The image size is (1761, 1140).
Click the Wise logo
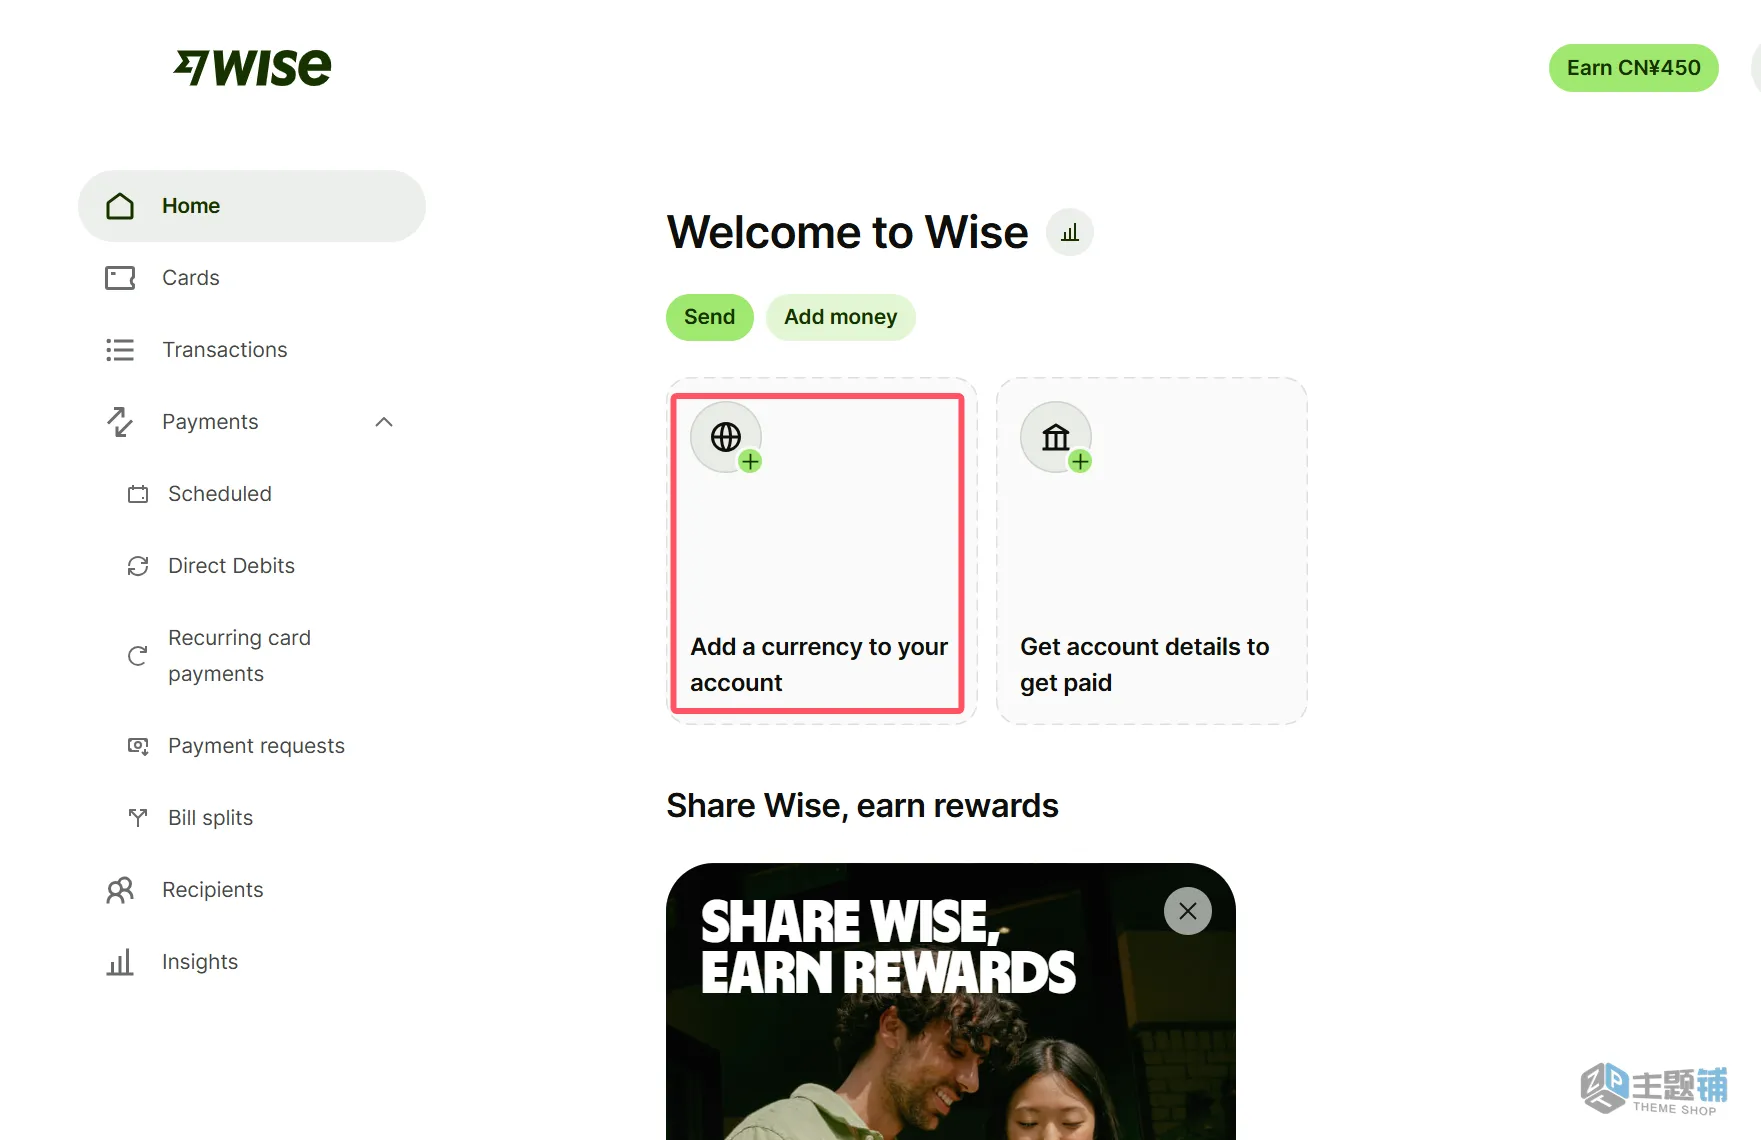click(x=252, y=68)
